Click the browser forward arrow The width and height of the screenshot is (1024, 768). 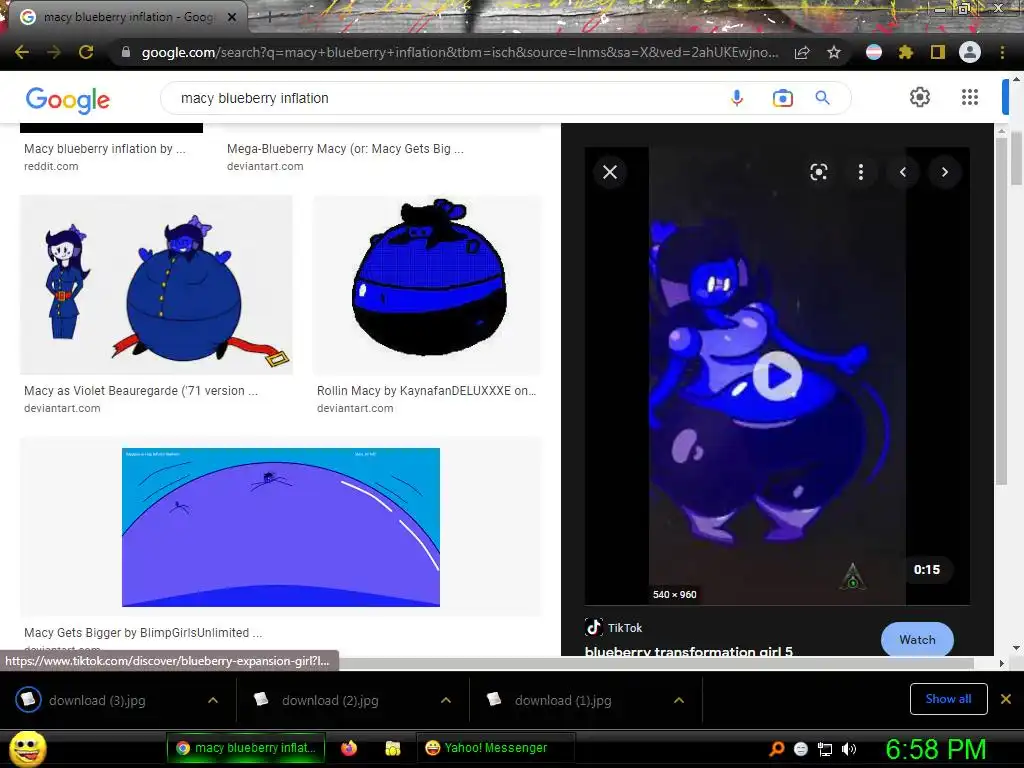point(54,52)
